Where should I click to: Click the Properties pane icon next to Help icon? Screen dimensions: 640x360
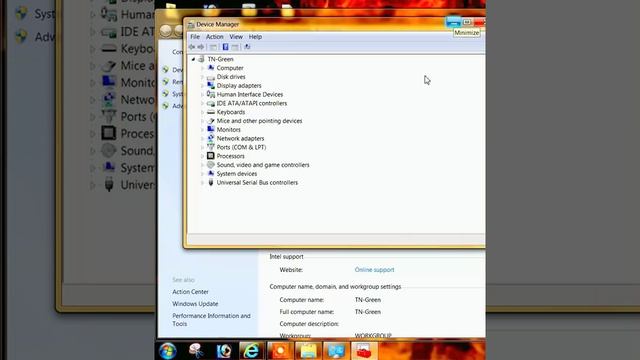(x=235, y=47)
